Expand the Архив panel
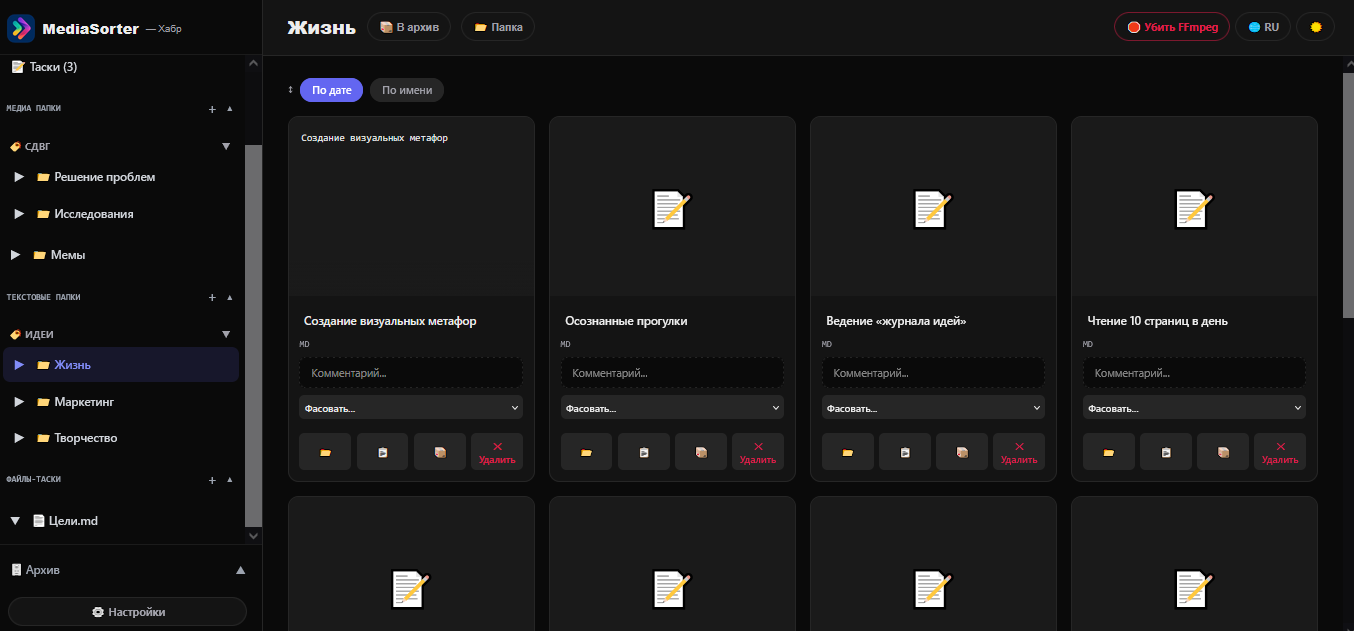The height and width of the screenshot is (631, 1354). tap(240, 570)
